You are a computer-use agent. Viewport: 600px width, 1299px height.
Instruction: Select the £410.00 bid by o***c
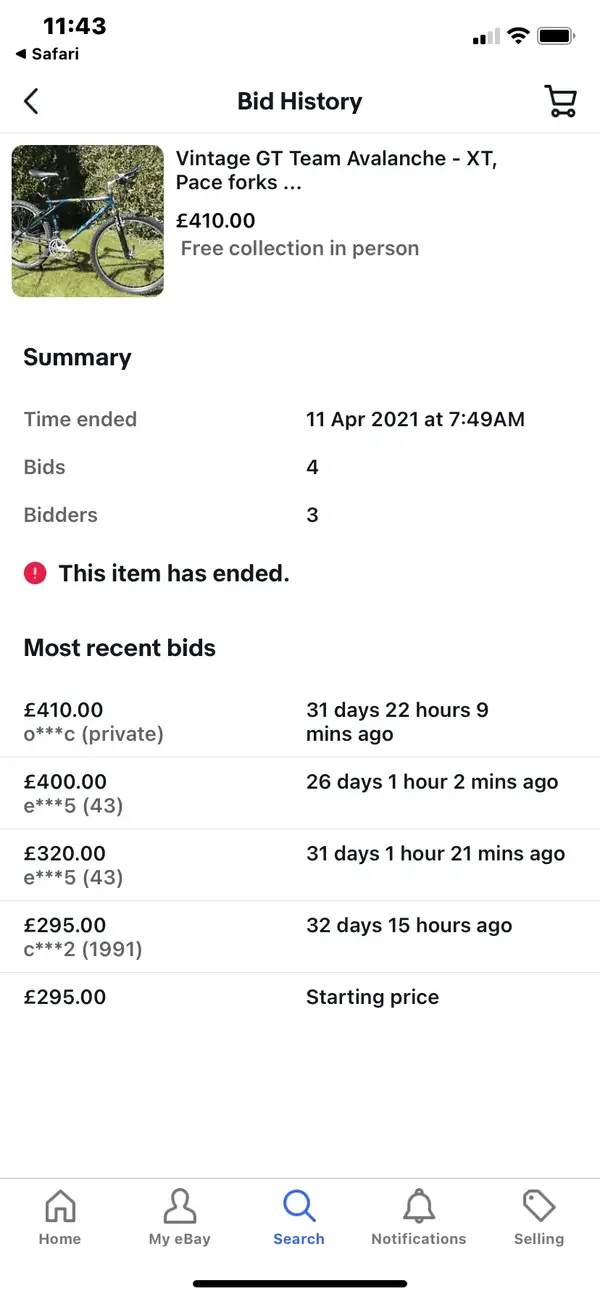300,722
